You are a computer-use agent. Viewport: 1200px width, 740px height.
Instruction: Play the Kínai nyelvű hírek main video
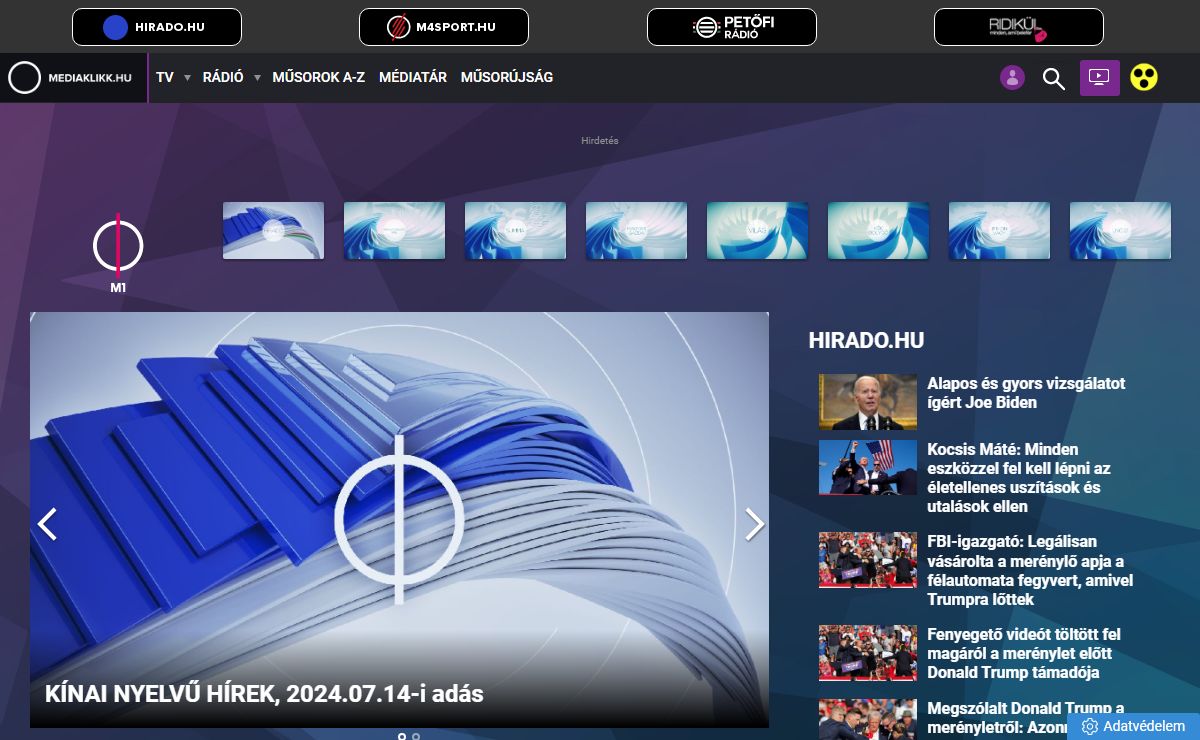(x=399, y=519)
